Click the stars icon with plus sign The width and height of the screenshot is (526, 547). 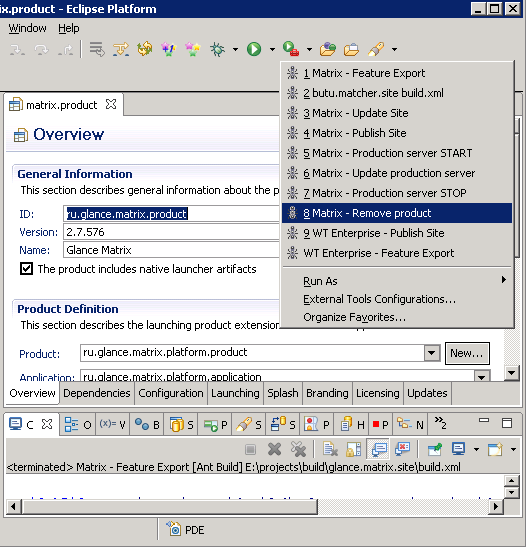coord(168,49)
